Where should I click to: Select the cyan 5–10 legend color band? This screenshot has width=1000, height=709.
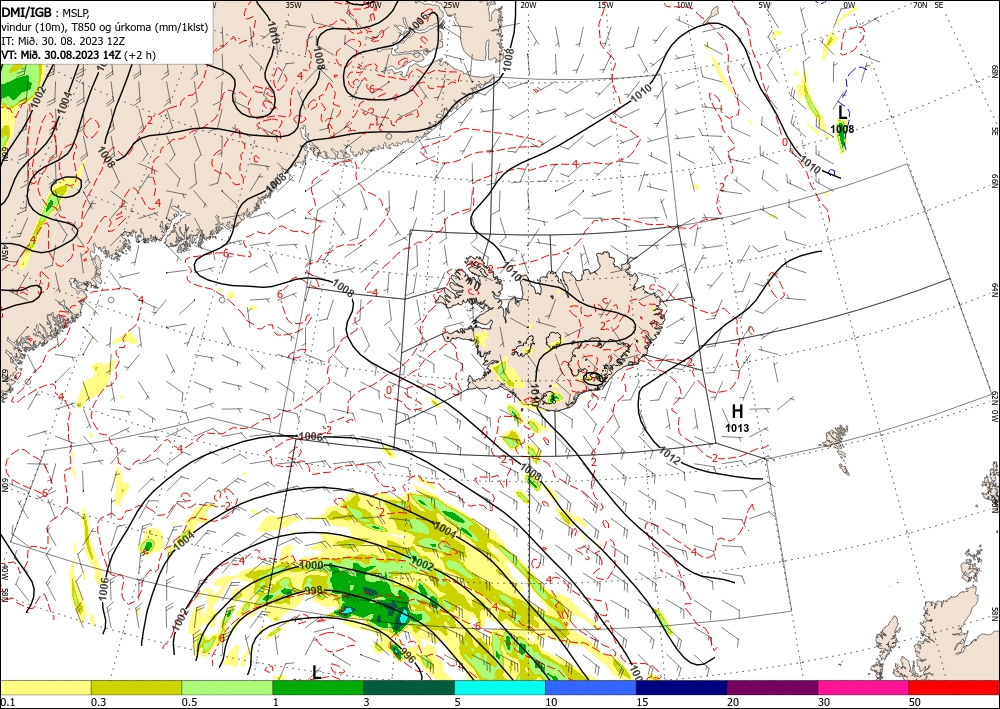(x=500, y=687)
